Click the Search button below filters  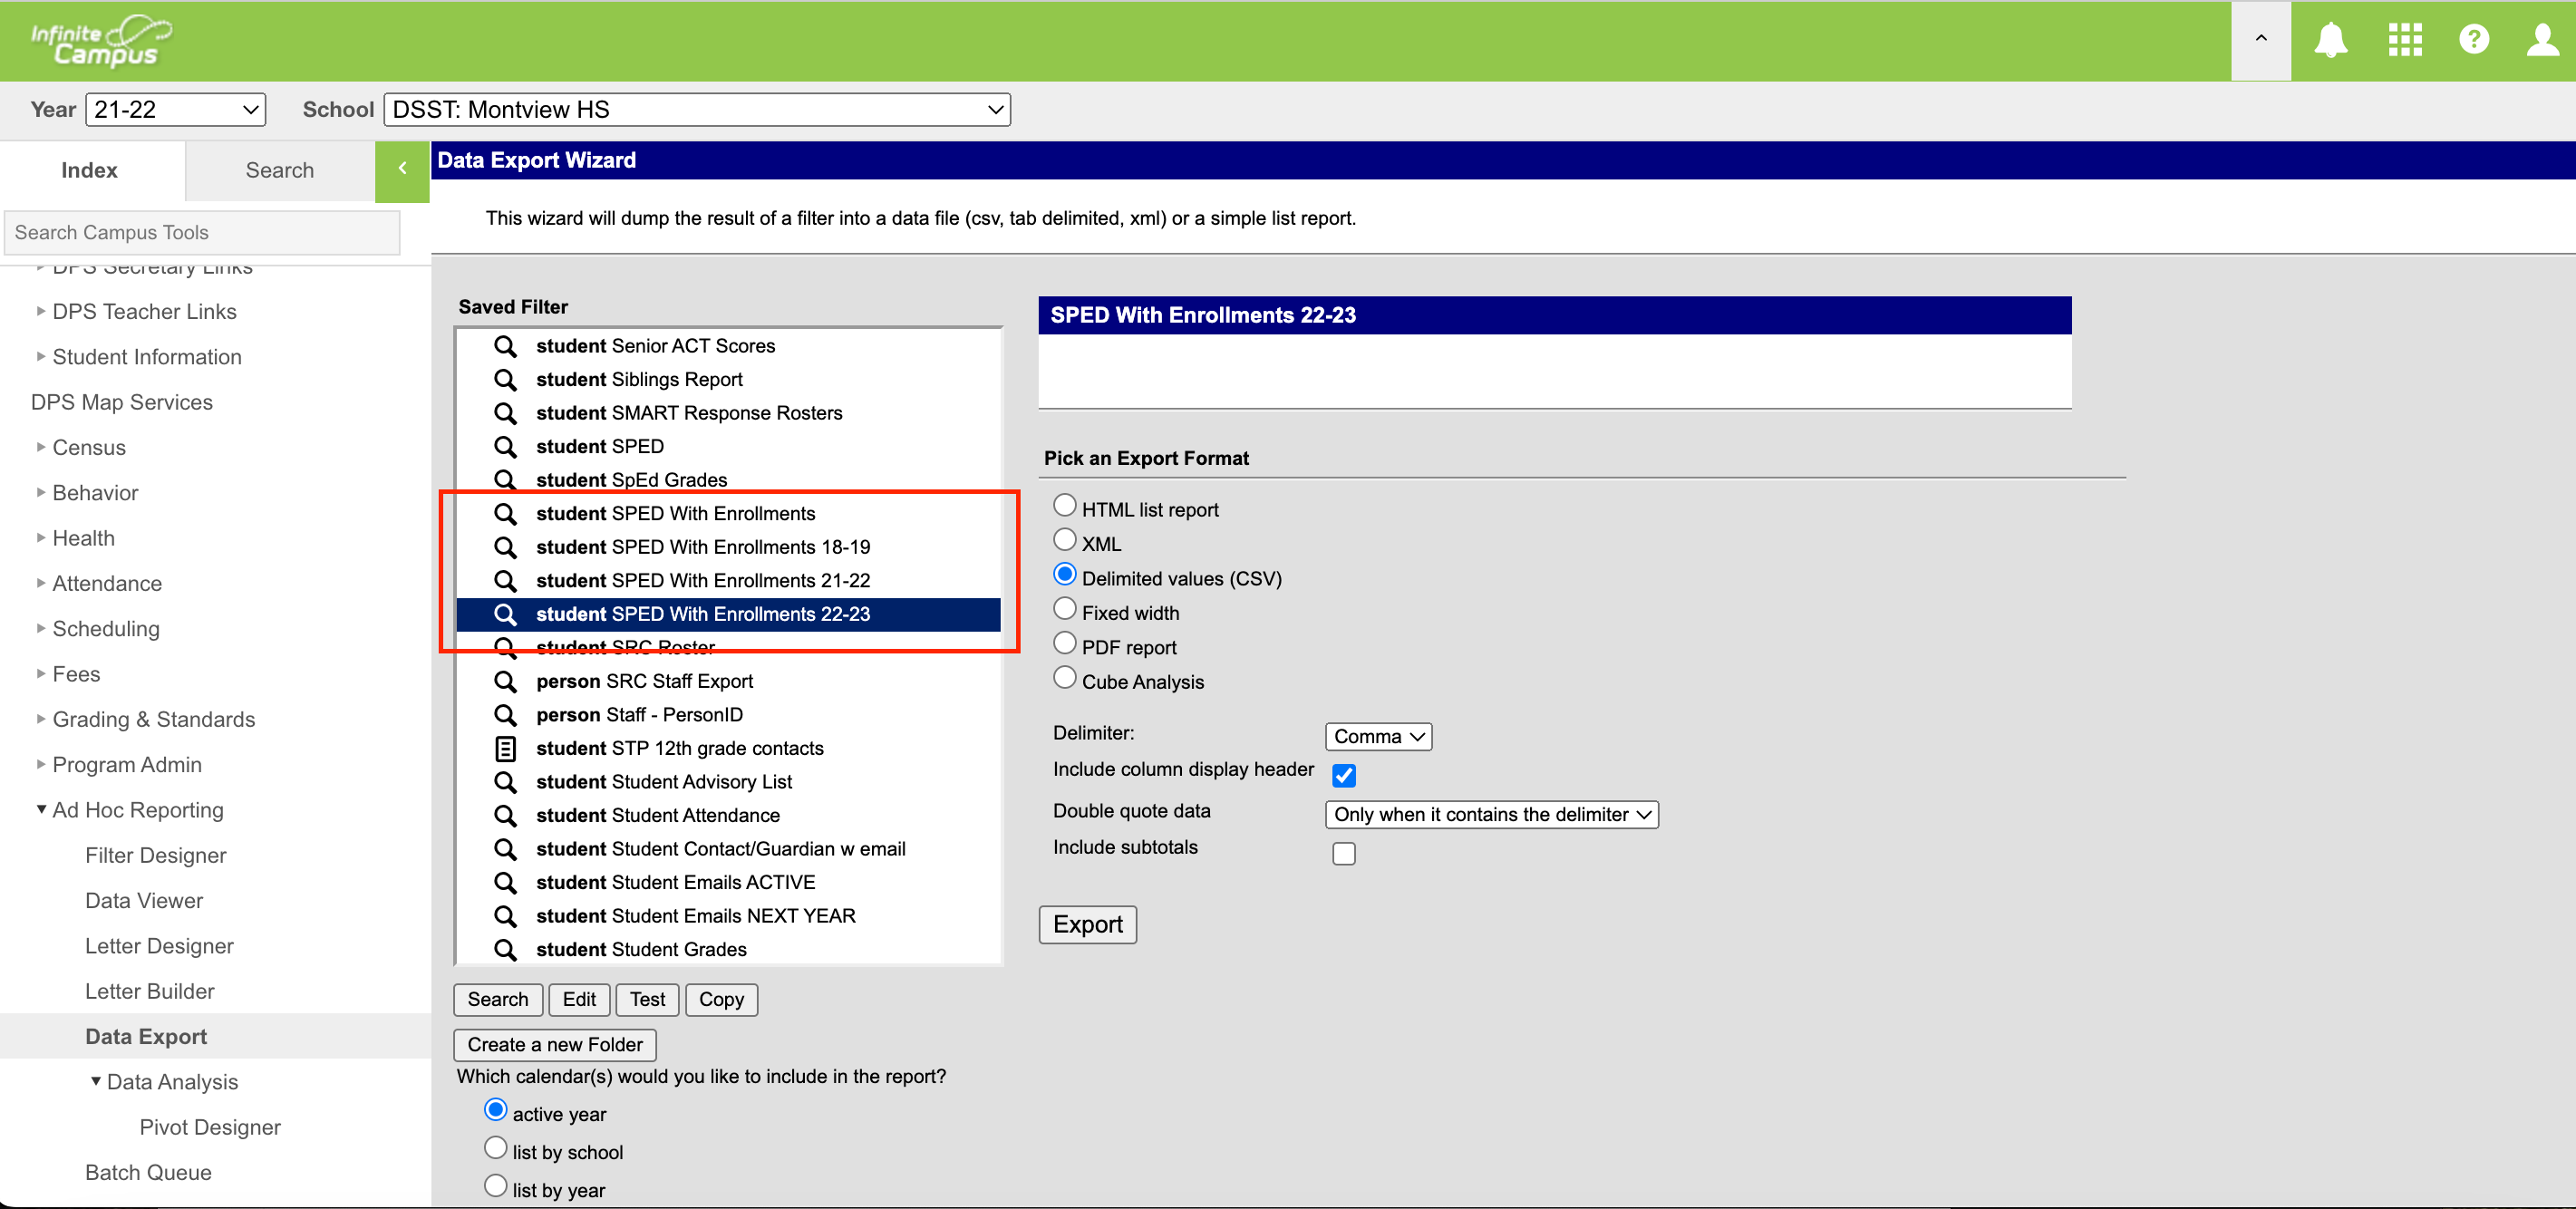(x=498, y=1000)
